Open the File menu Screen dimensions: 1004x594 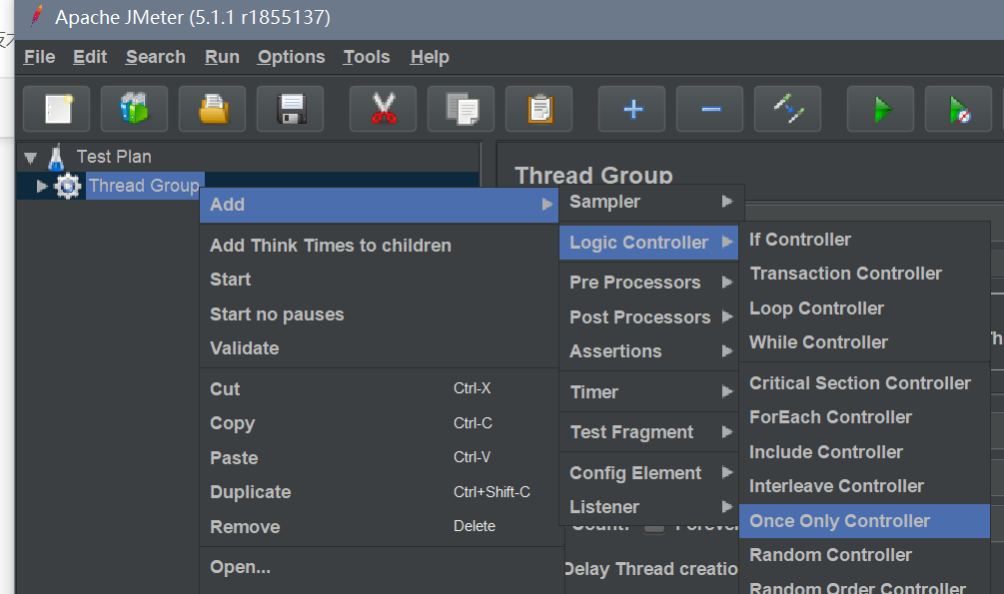click(40, 57)
